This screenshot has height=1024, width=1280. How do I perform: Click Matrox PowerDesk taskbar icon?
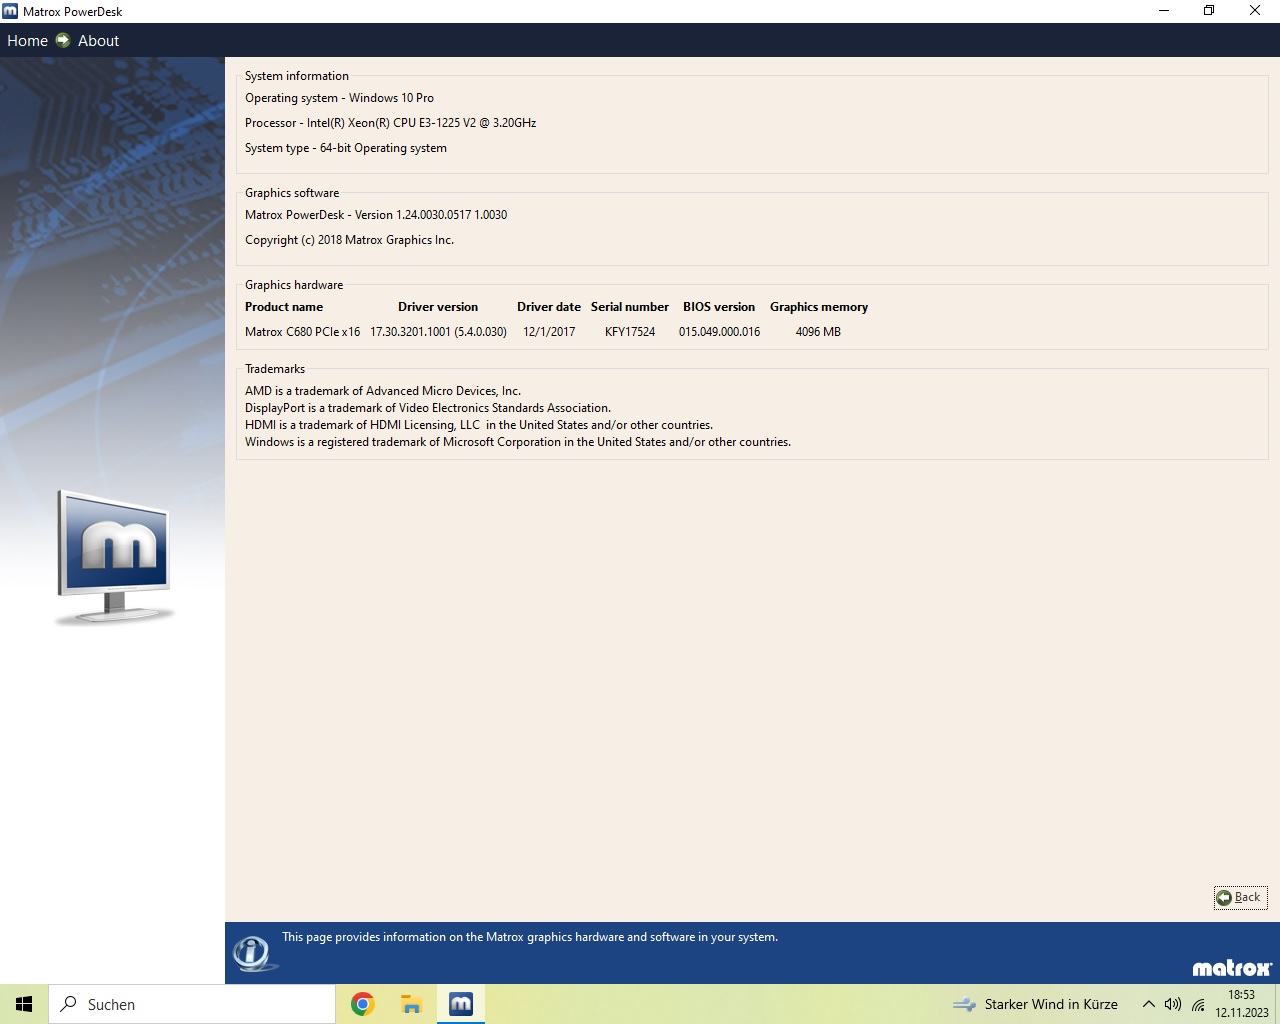click(460, 1004)
